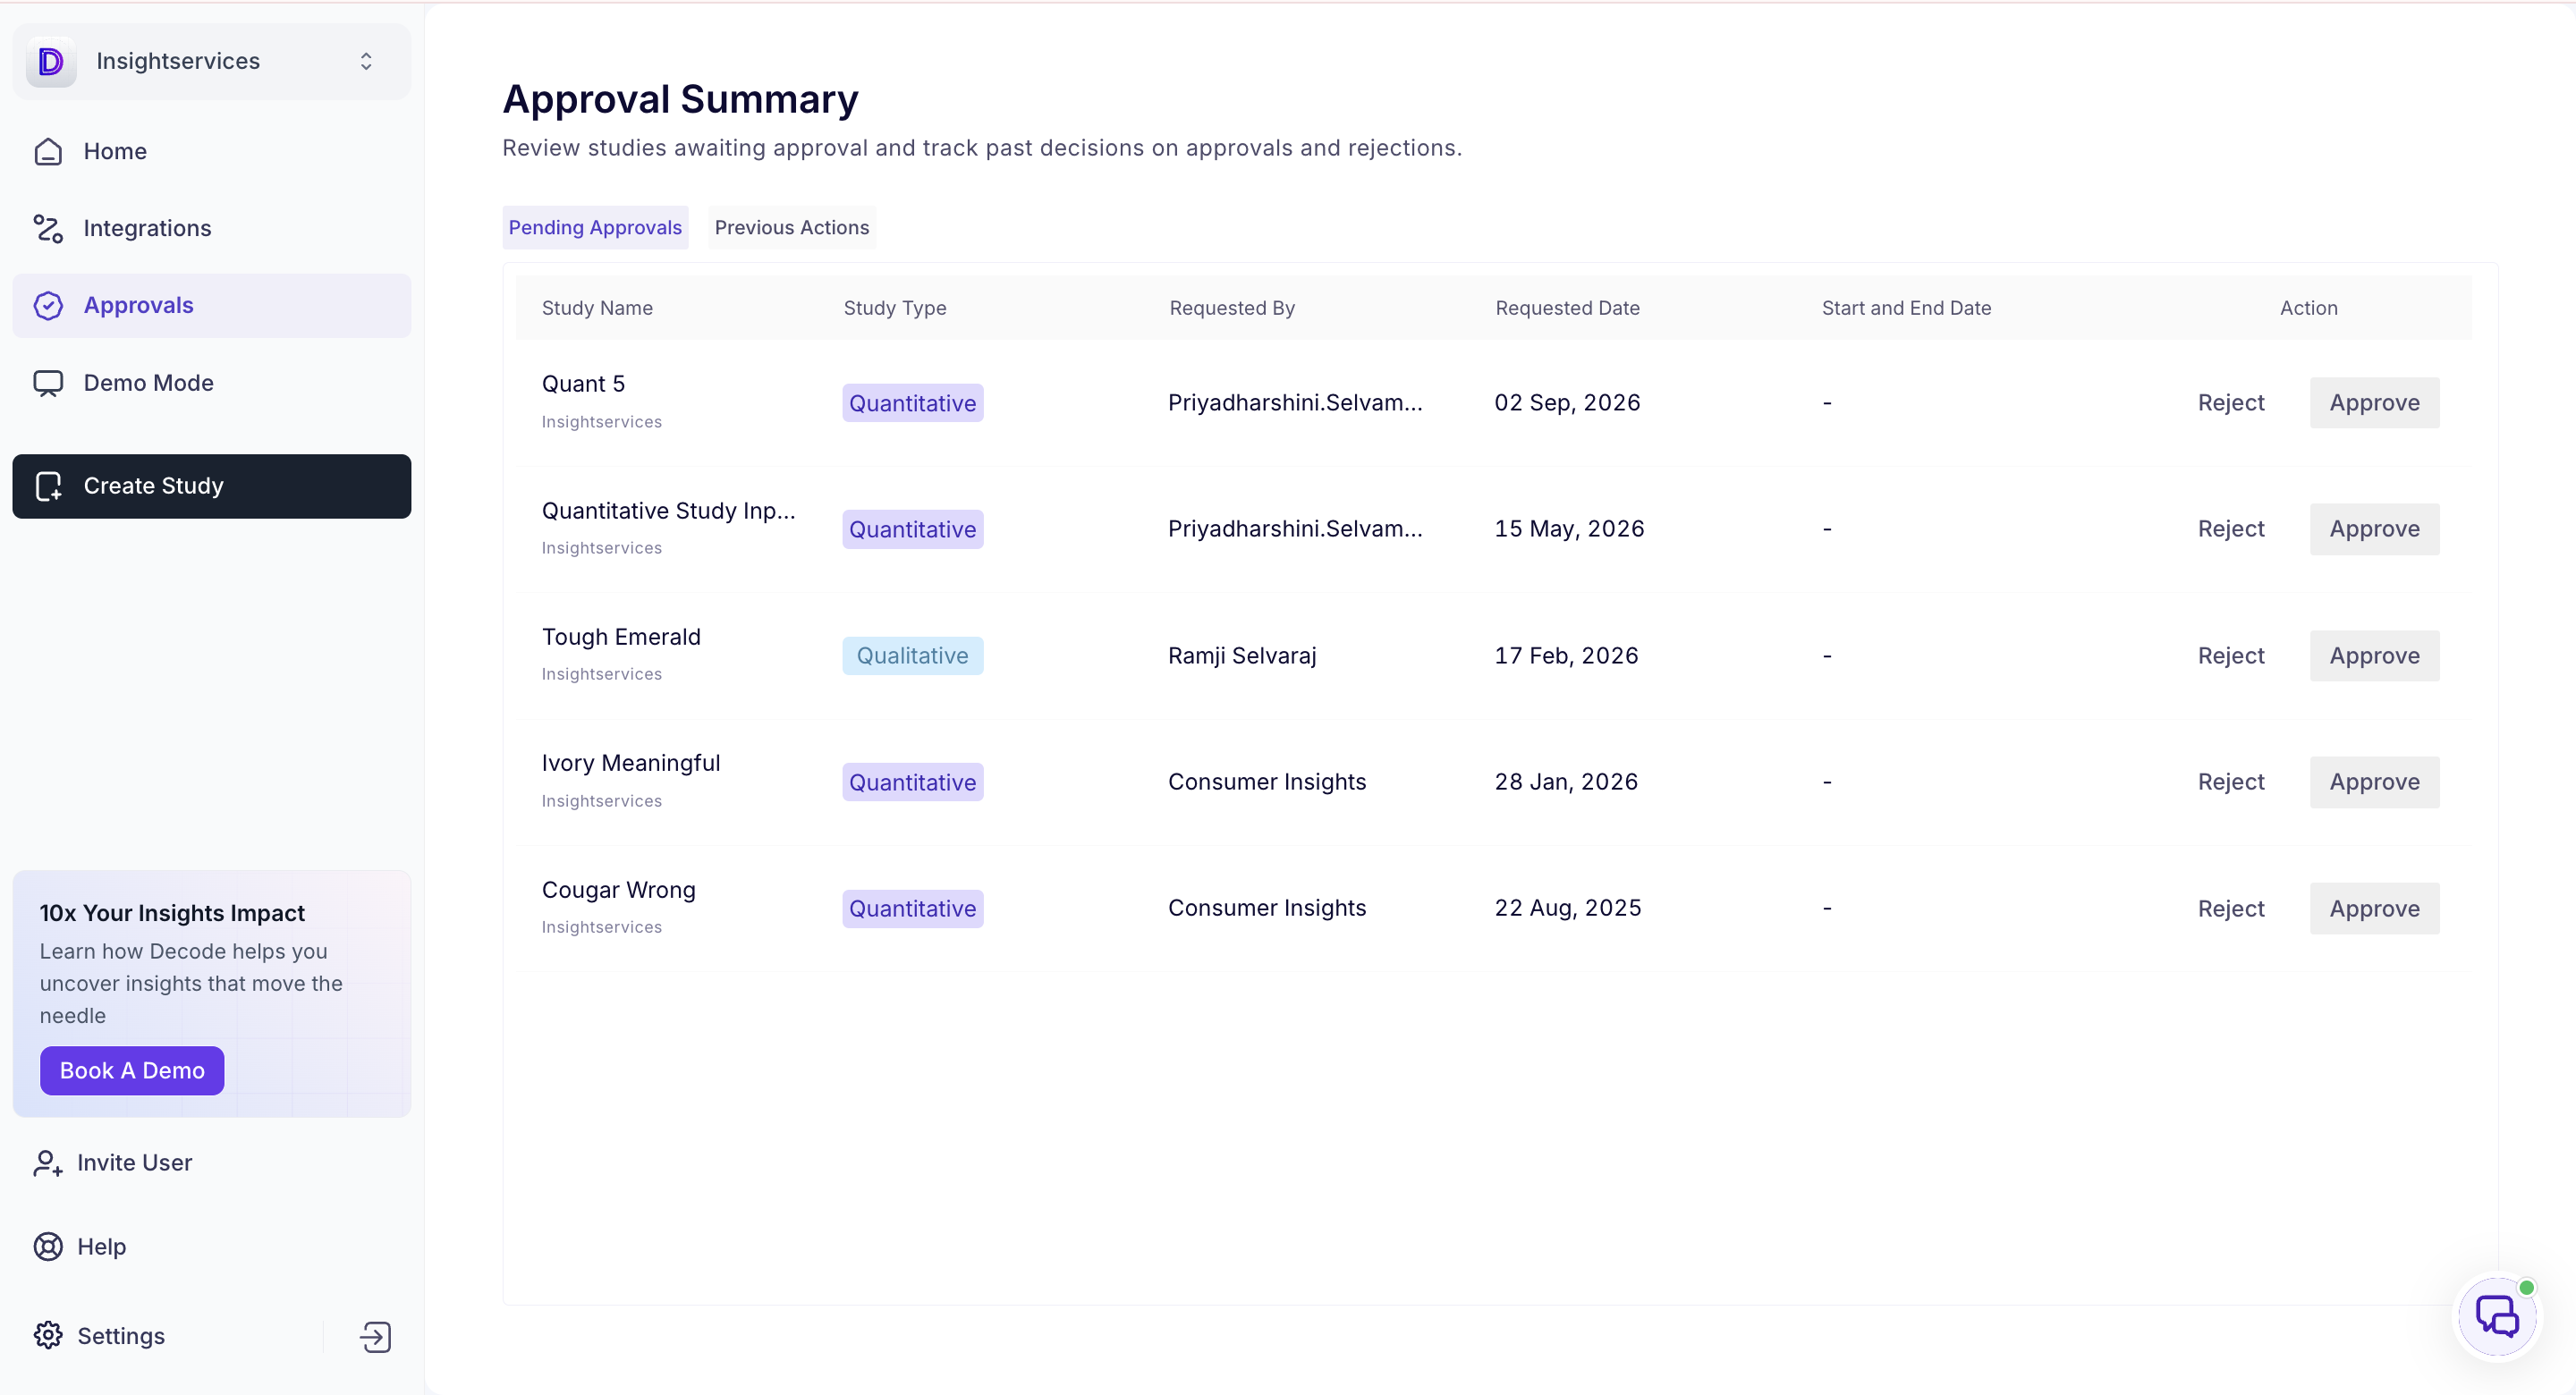
Task: Click the Decode logo next to Insightservices
Action: point(51,61)
